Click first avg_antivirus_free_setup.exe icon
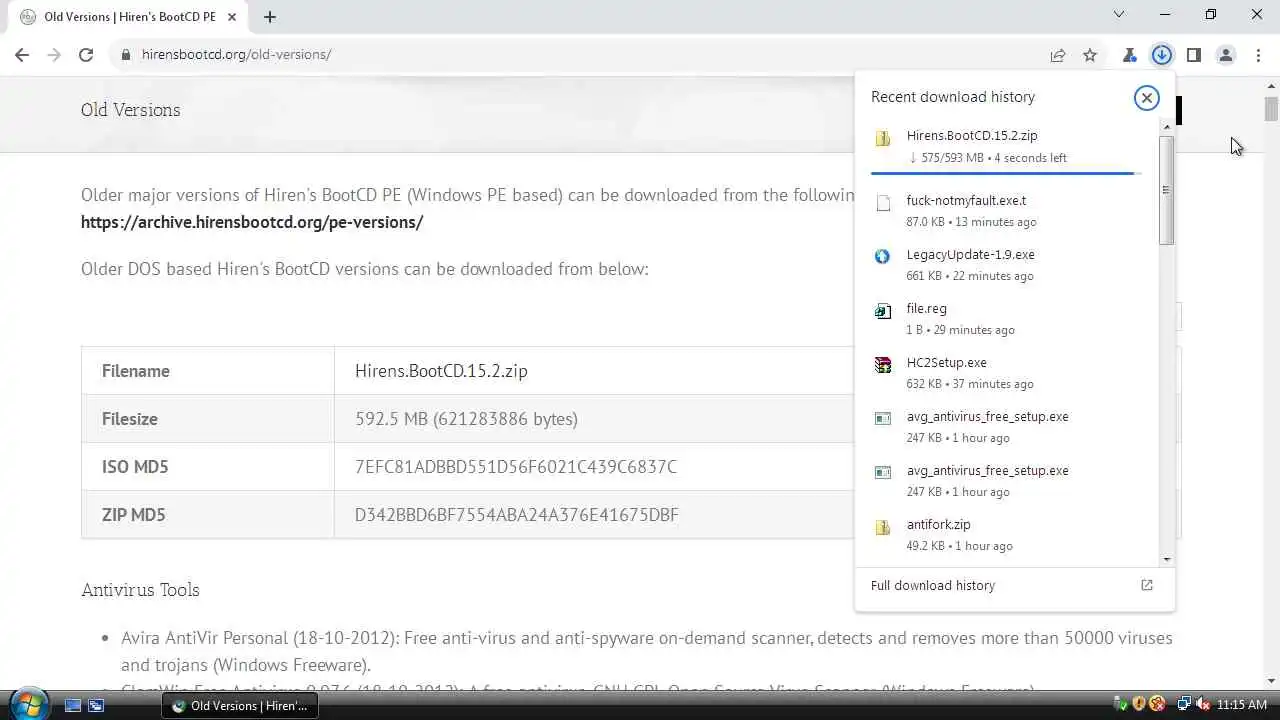The height and width of the screenshot is (720, 1280). 882,419
